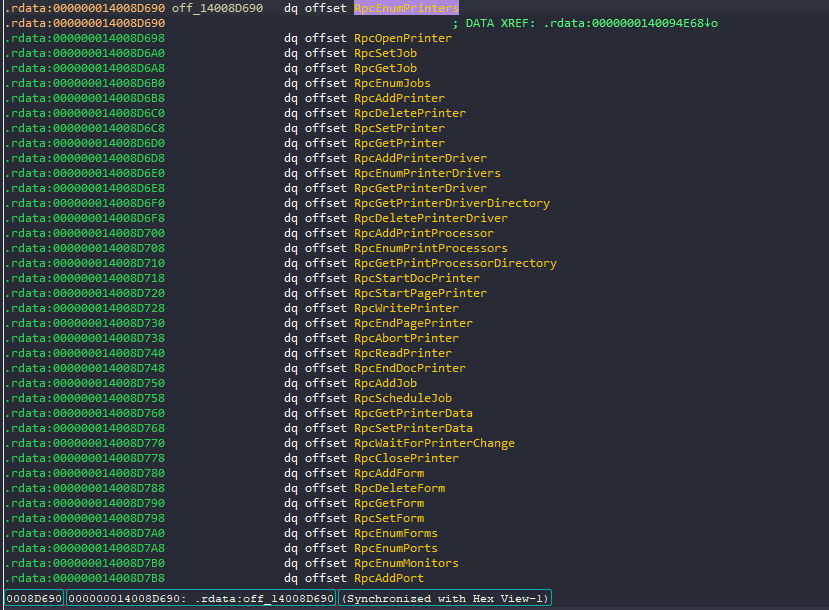Click the RpcEnumForms symbol
This screenshot has width=829, height=610.
[395, 533]
